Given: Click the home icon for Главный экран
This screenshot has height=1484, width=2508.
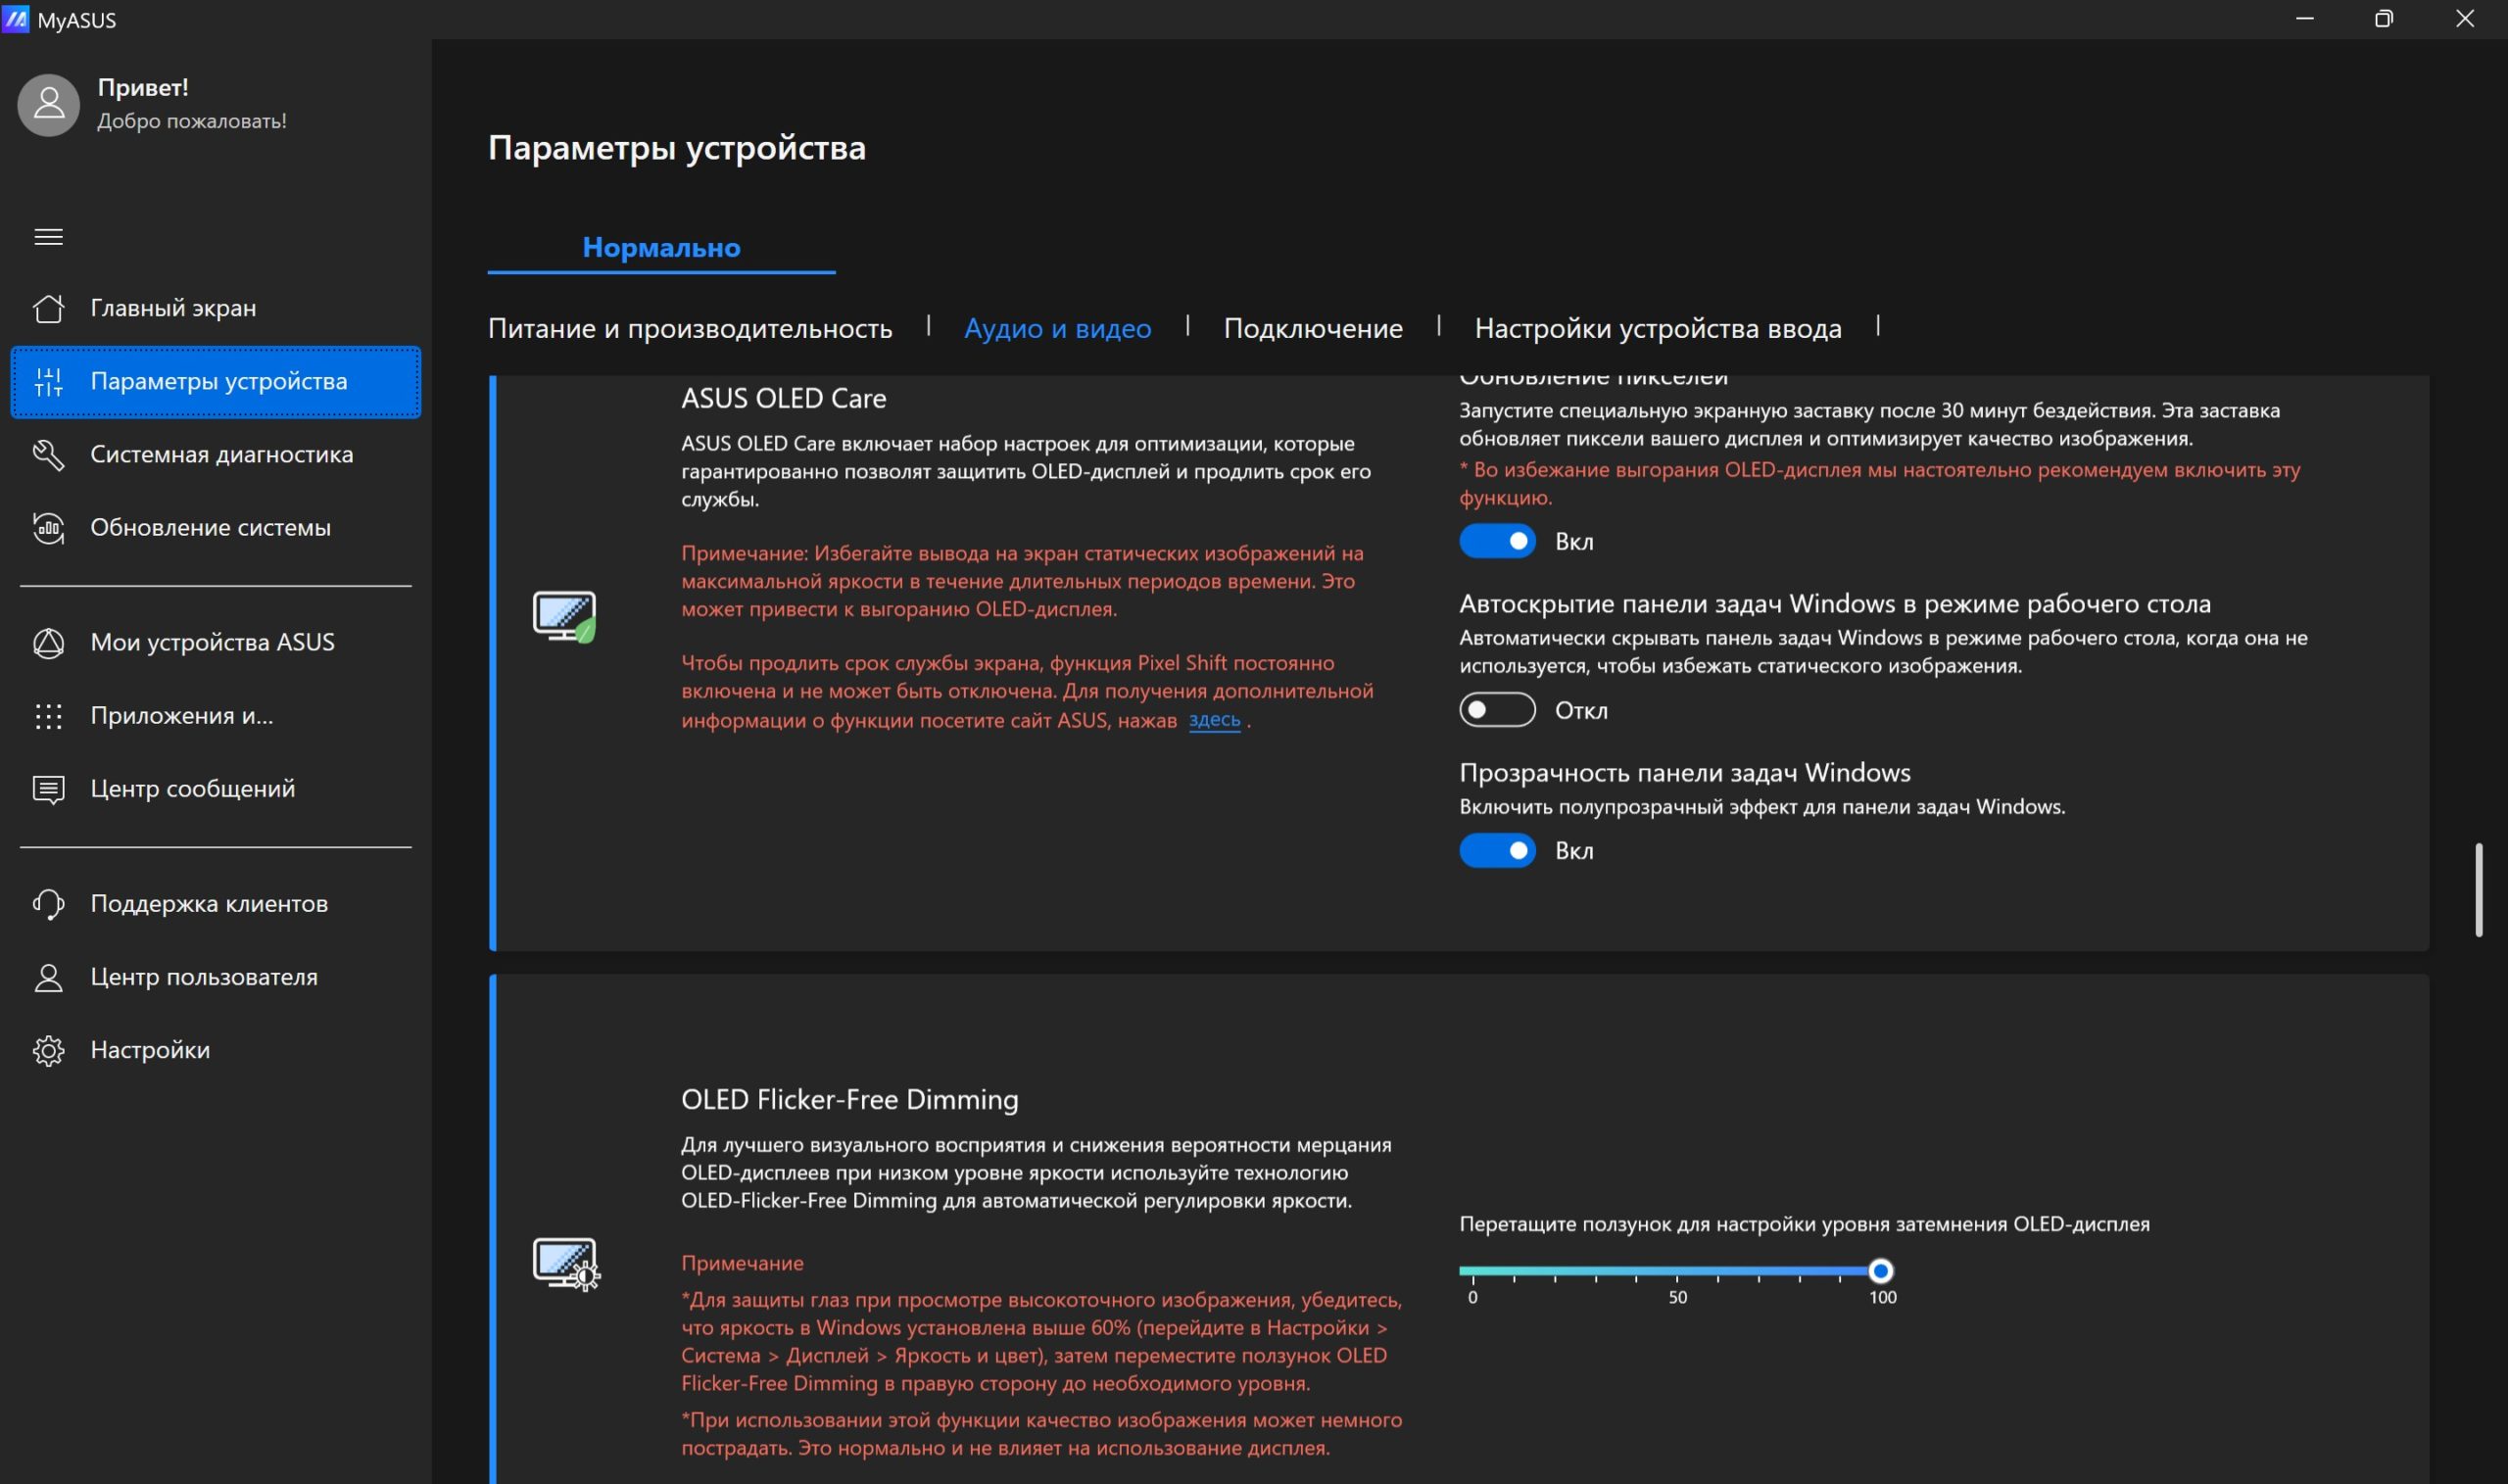Looking at the screenshot, I should 48,308.
